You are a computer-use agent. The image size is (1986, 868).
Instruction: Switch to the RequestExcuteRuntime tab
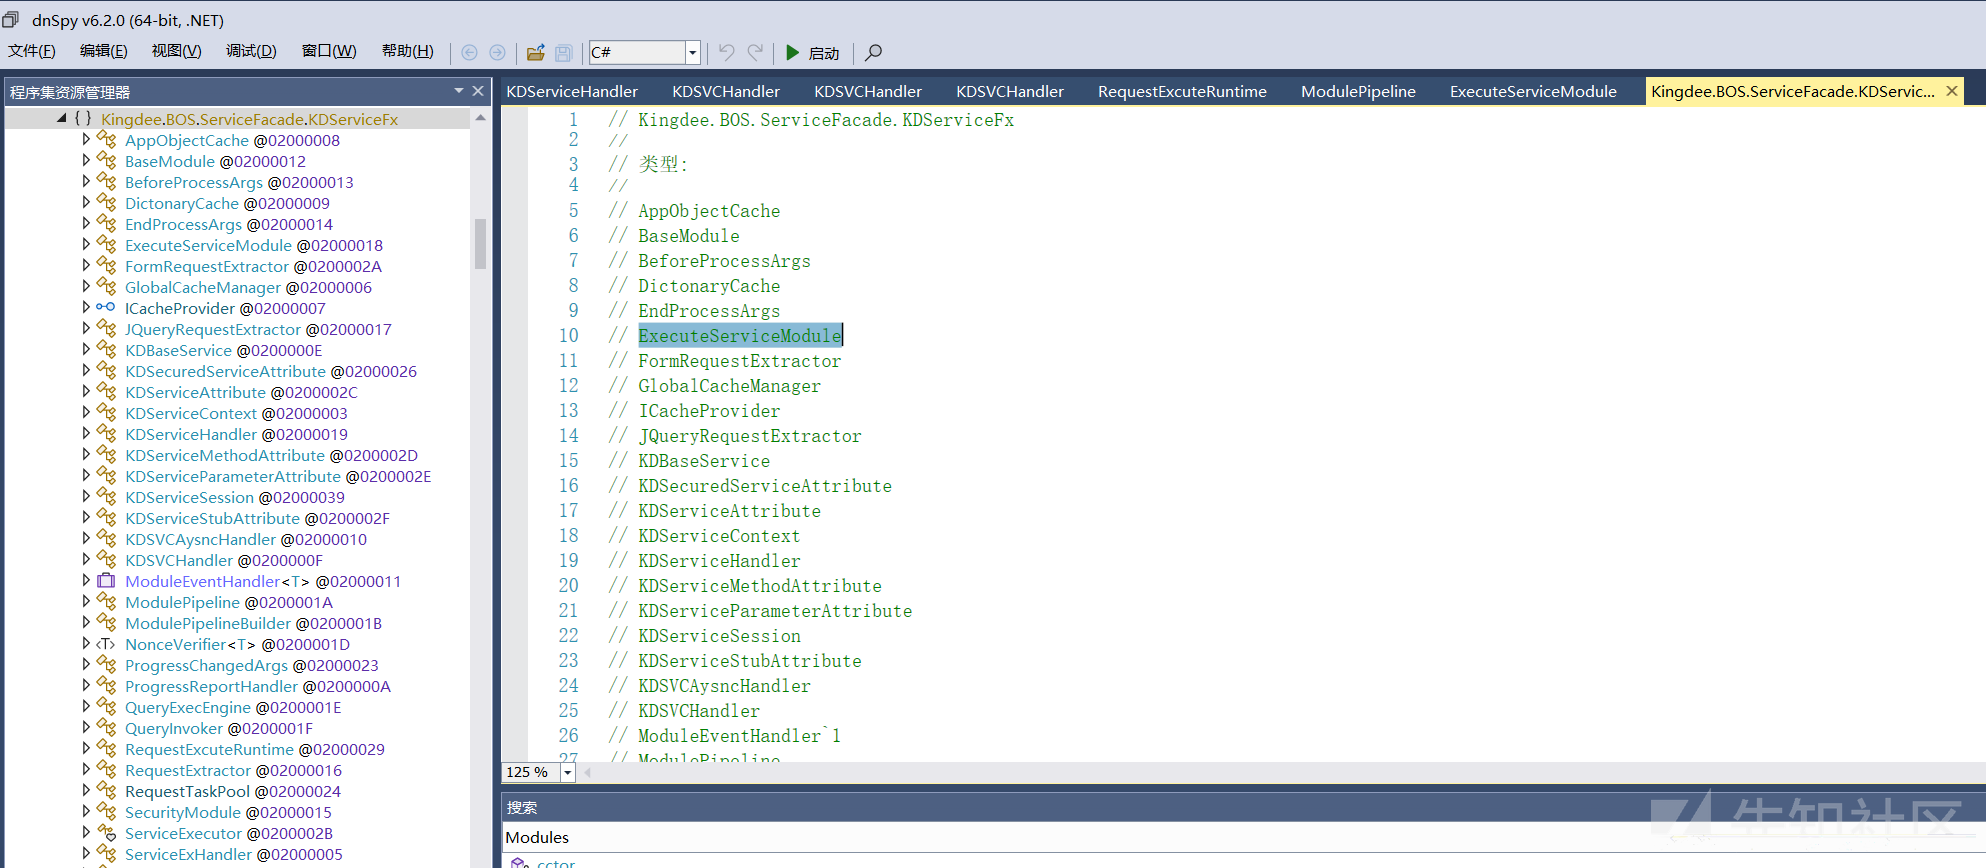[x=1182, y=91]
